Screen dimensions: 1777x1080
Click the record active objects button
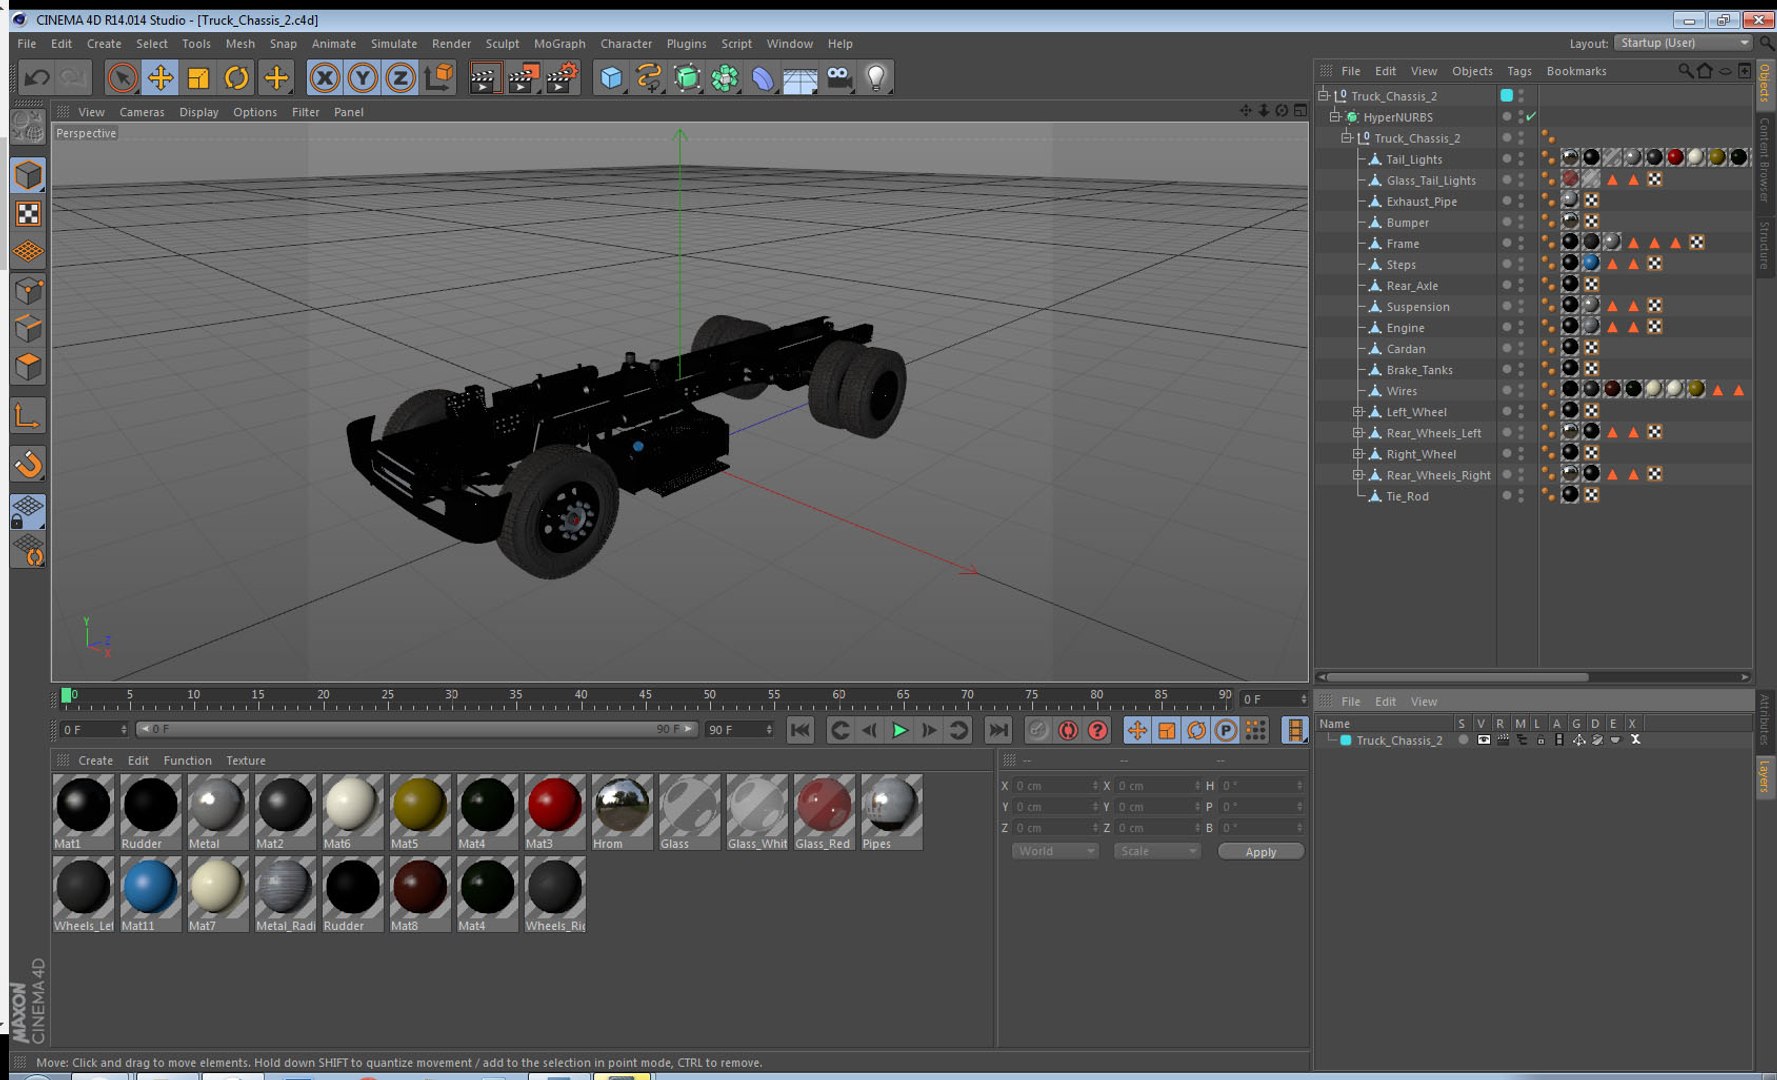point(1038,730)
